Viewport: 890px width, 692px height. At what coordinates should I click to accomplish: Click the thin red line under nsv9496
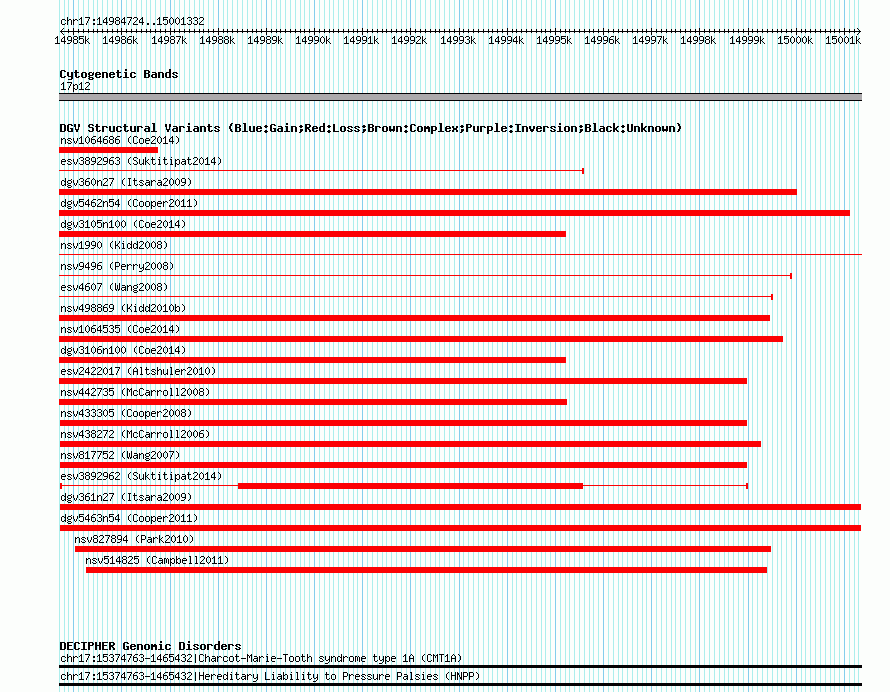tap(426, 276)
